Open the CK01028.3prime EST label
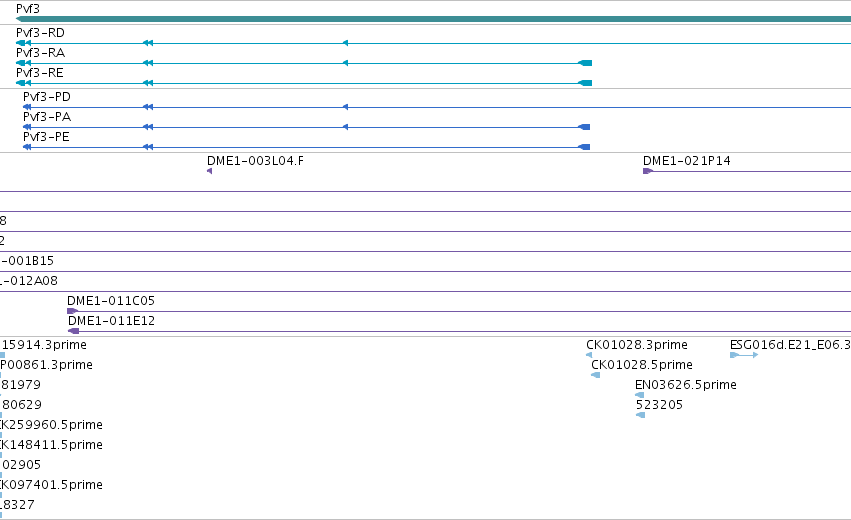Screen dimensions: 851x520 (x=637, y=345)
